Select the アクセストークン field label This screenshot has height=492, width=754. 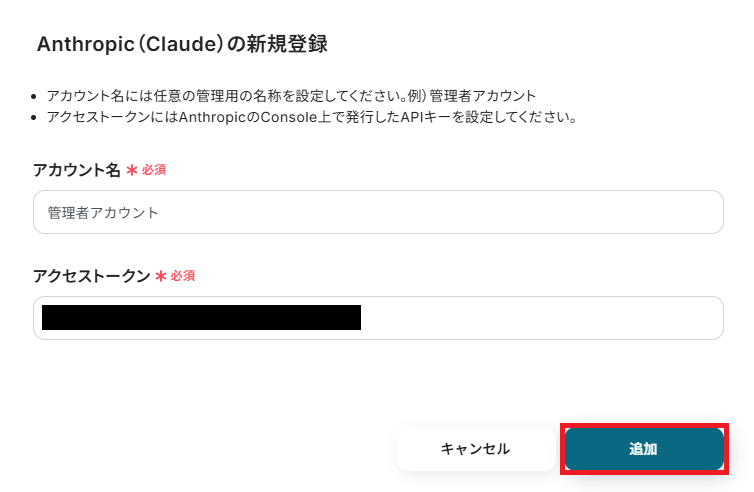coord(91,276)
